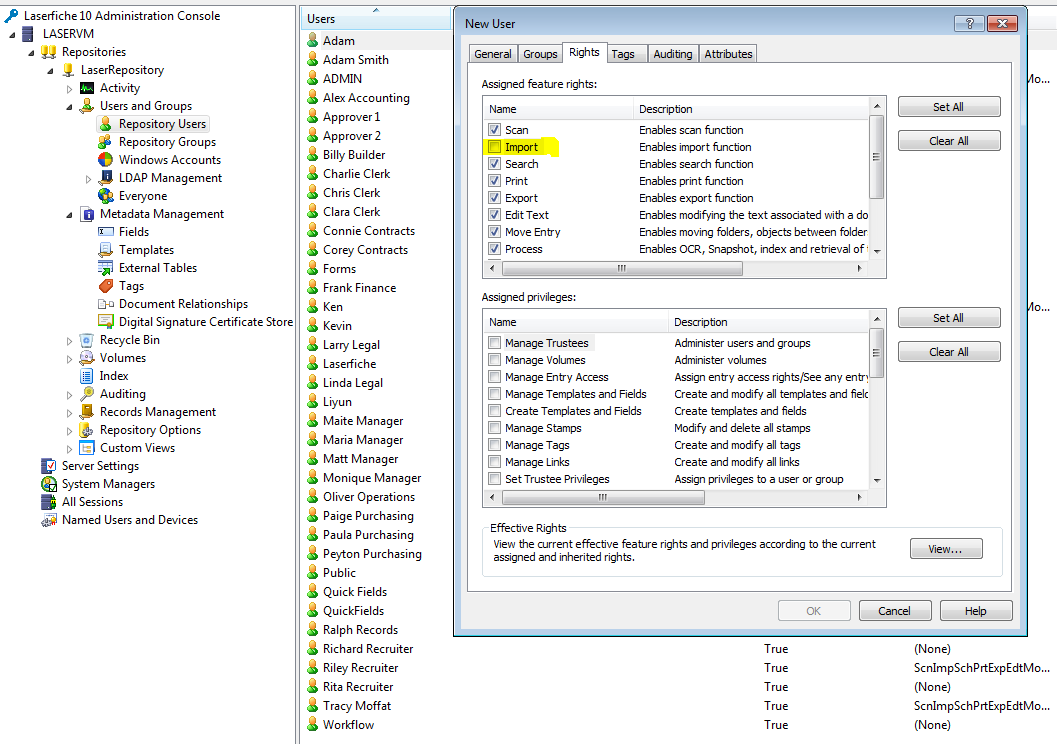1057x744 pixels.
Task: Click the Repository Groups icon
Action: tap(105, 142)
